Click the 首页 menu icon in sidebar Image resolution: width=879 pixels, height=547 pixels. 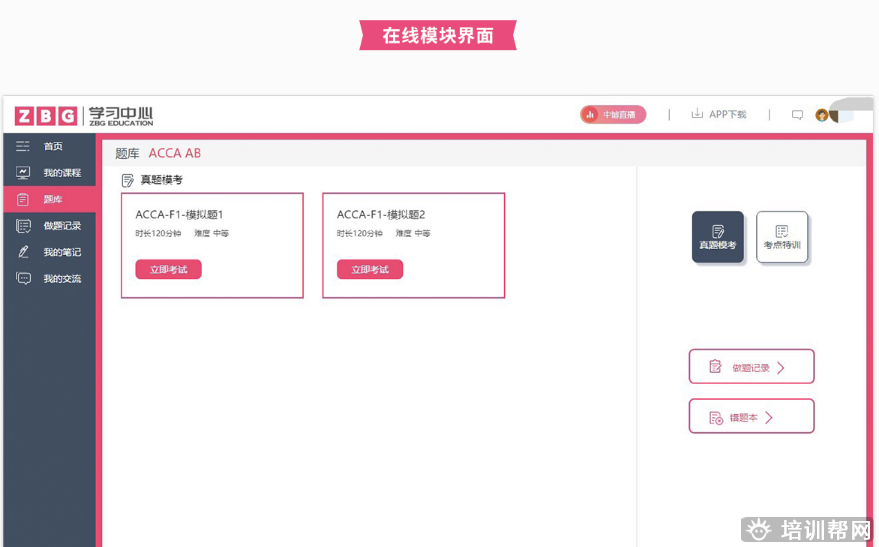coord(23,146)
